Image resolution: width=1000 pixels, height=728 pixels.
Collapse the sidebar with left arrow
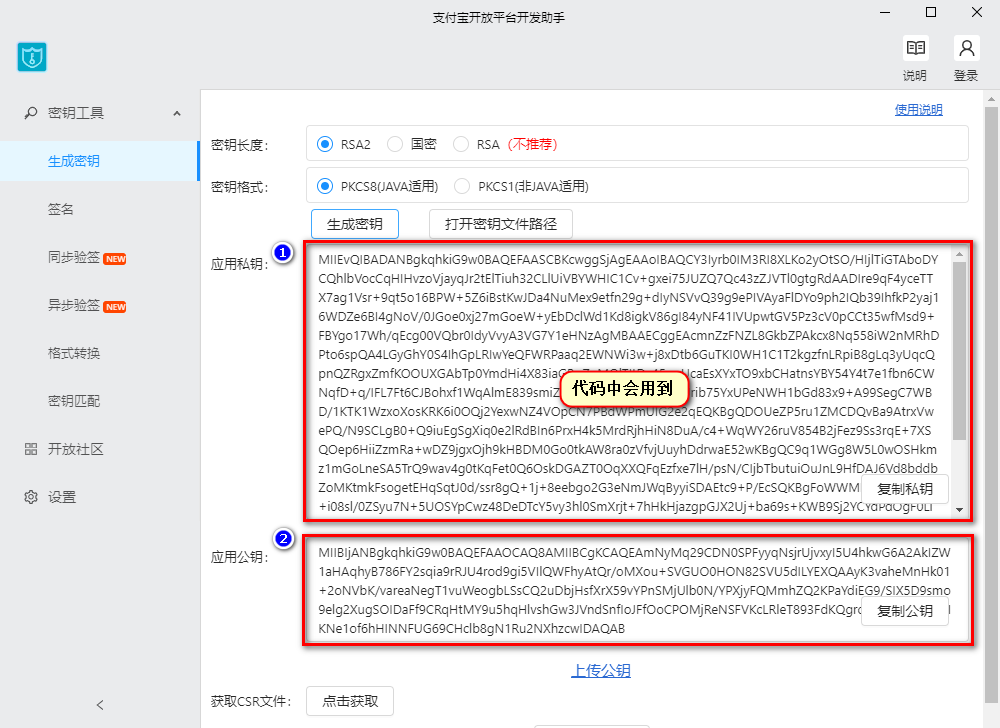99,705
